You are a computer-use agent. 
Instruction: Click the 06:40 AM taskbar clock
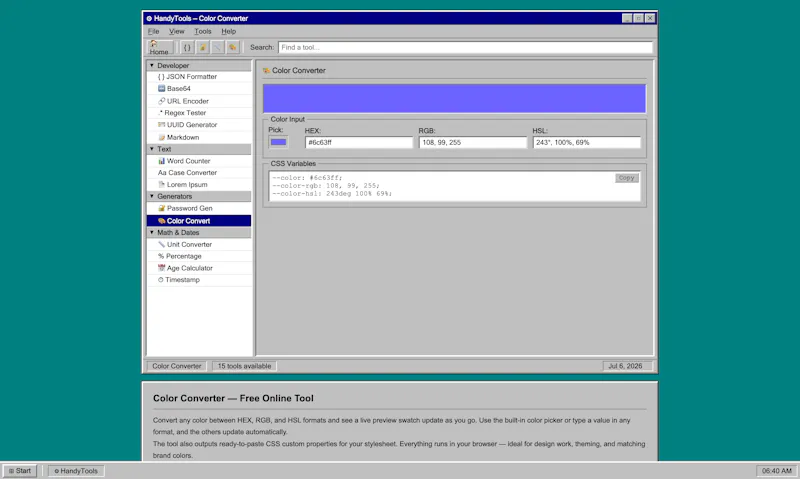click(777, 471)
